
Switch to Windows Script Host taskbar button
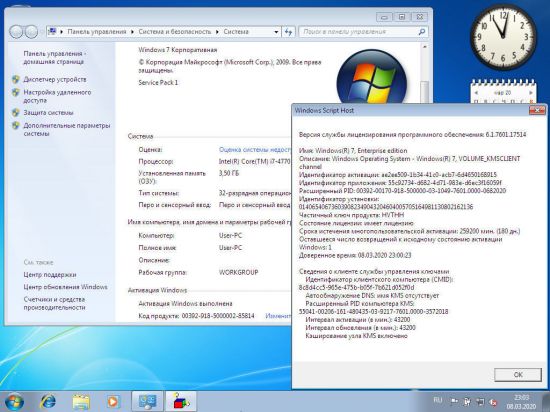pos(181,401)
